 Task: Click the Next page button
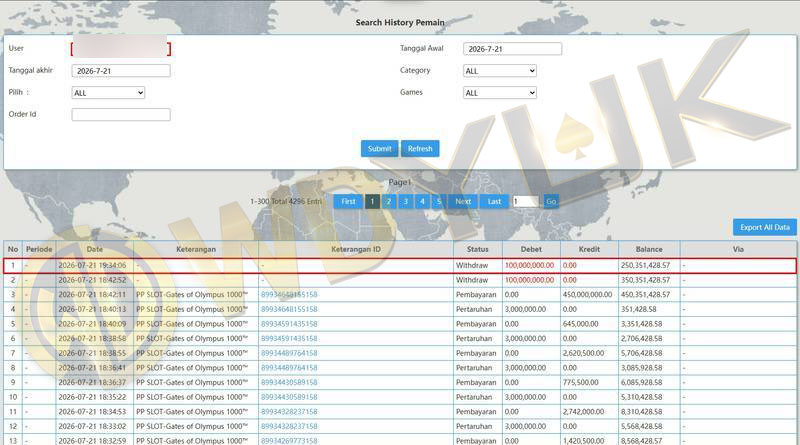(x=463, y=201)
